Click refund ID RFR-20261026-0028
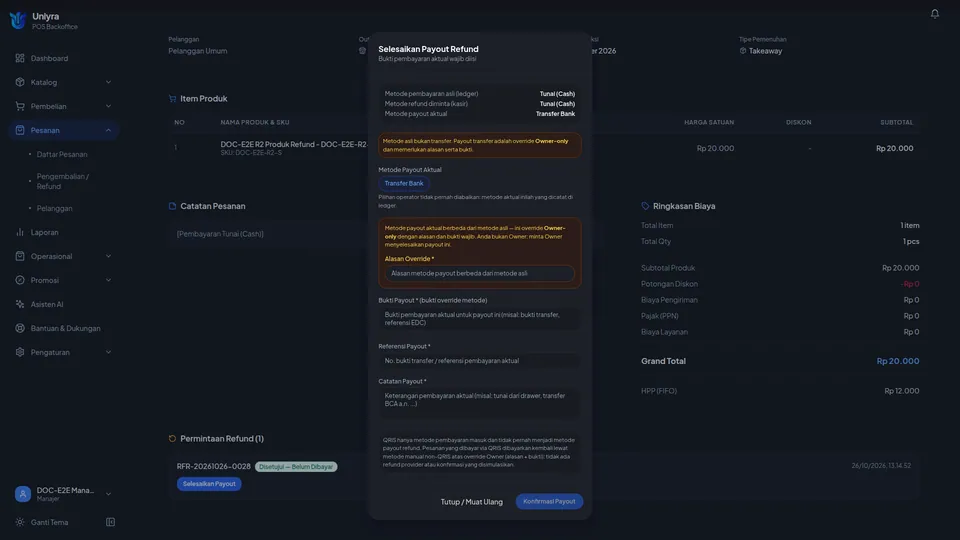The image size is (960, 540). click(214, 467)
